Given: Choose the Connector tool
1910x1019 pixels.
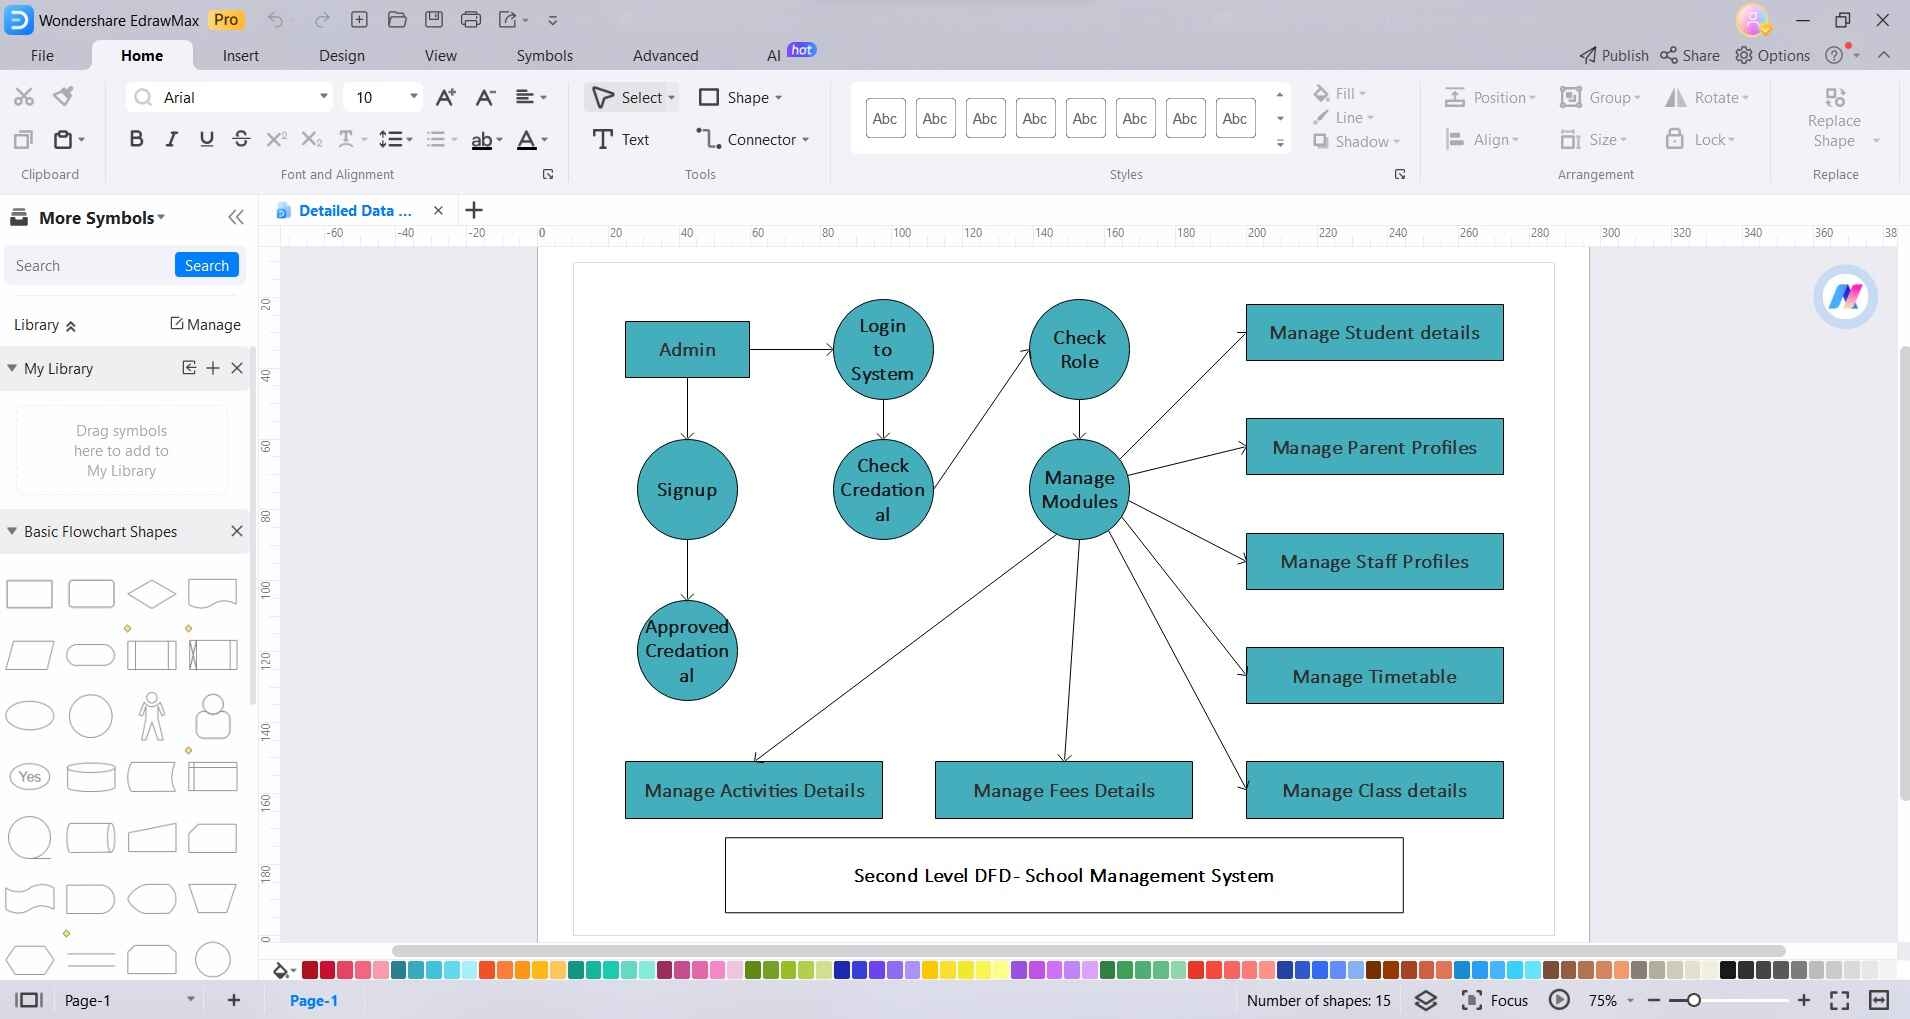Looking at the screenshot, I should (752, 139).
